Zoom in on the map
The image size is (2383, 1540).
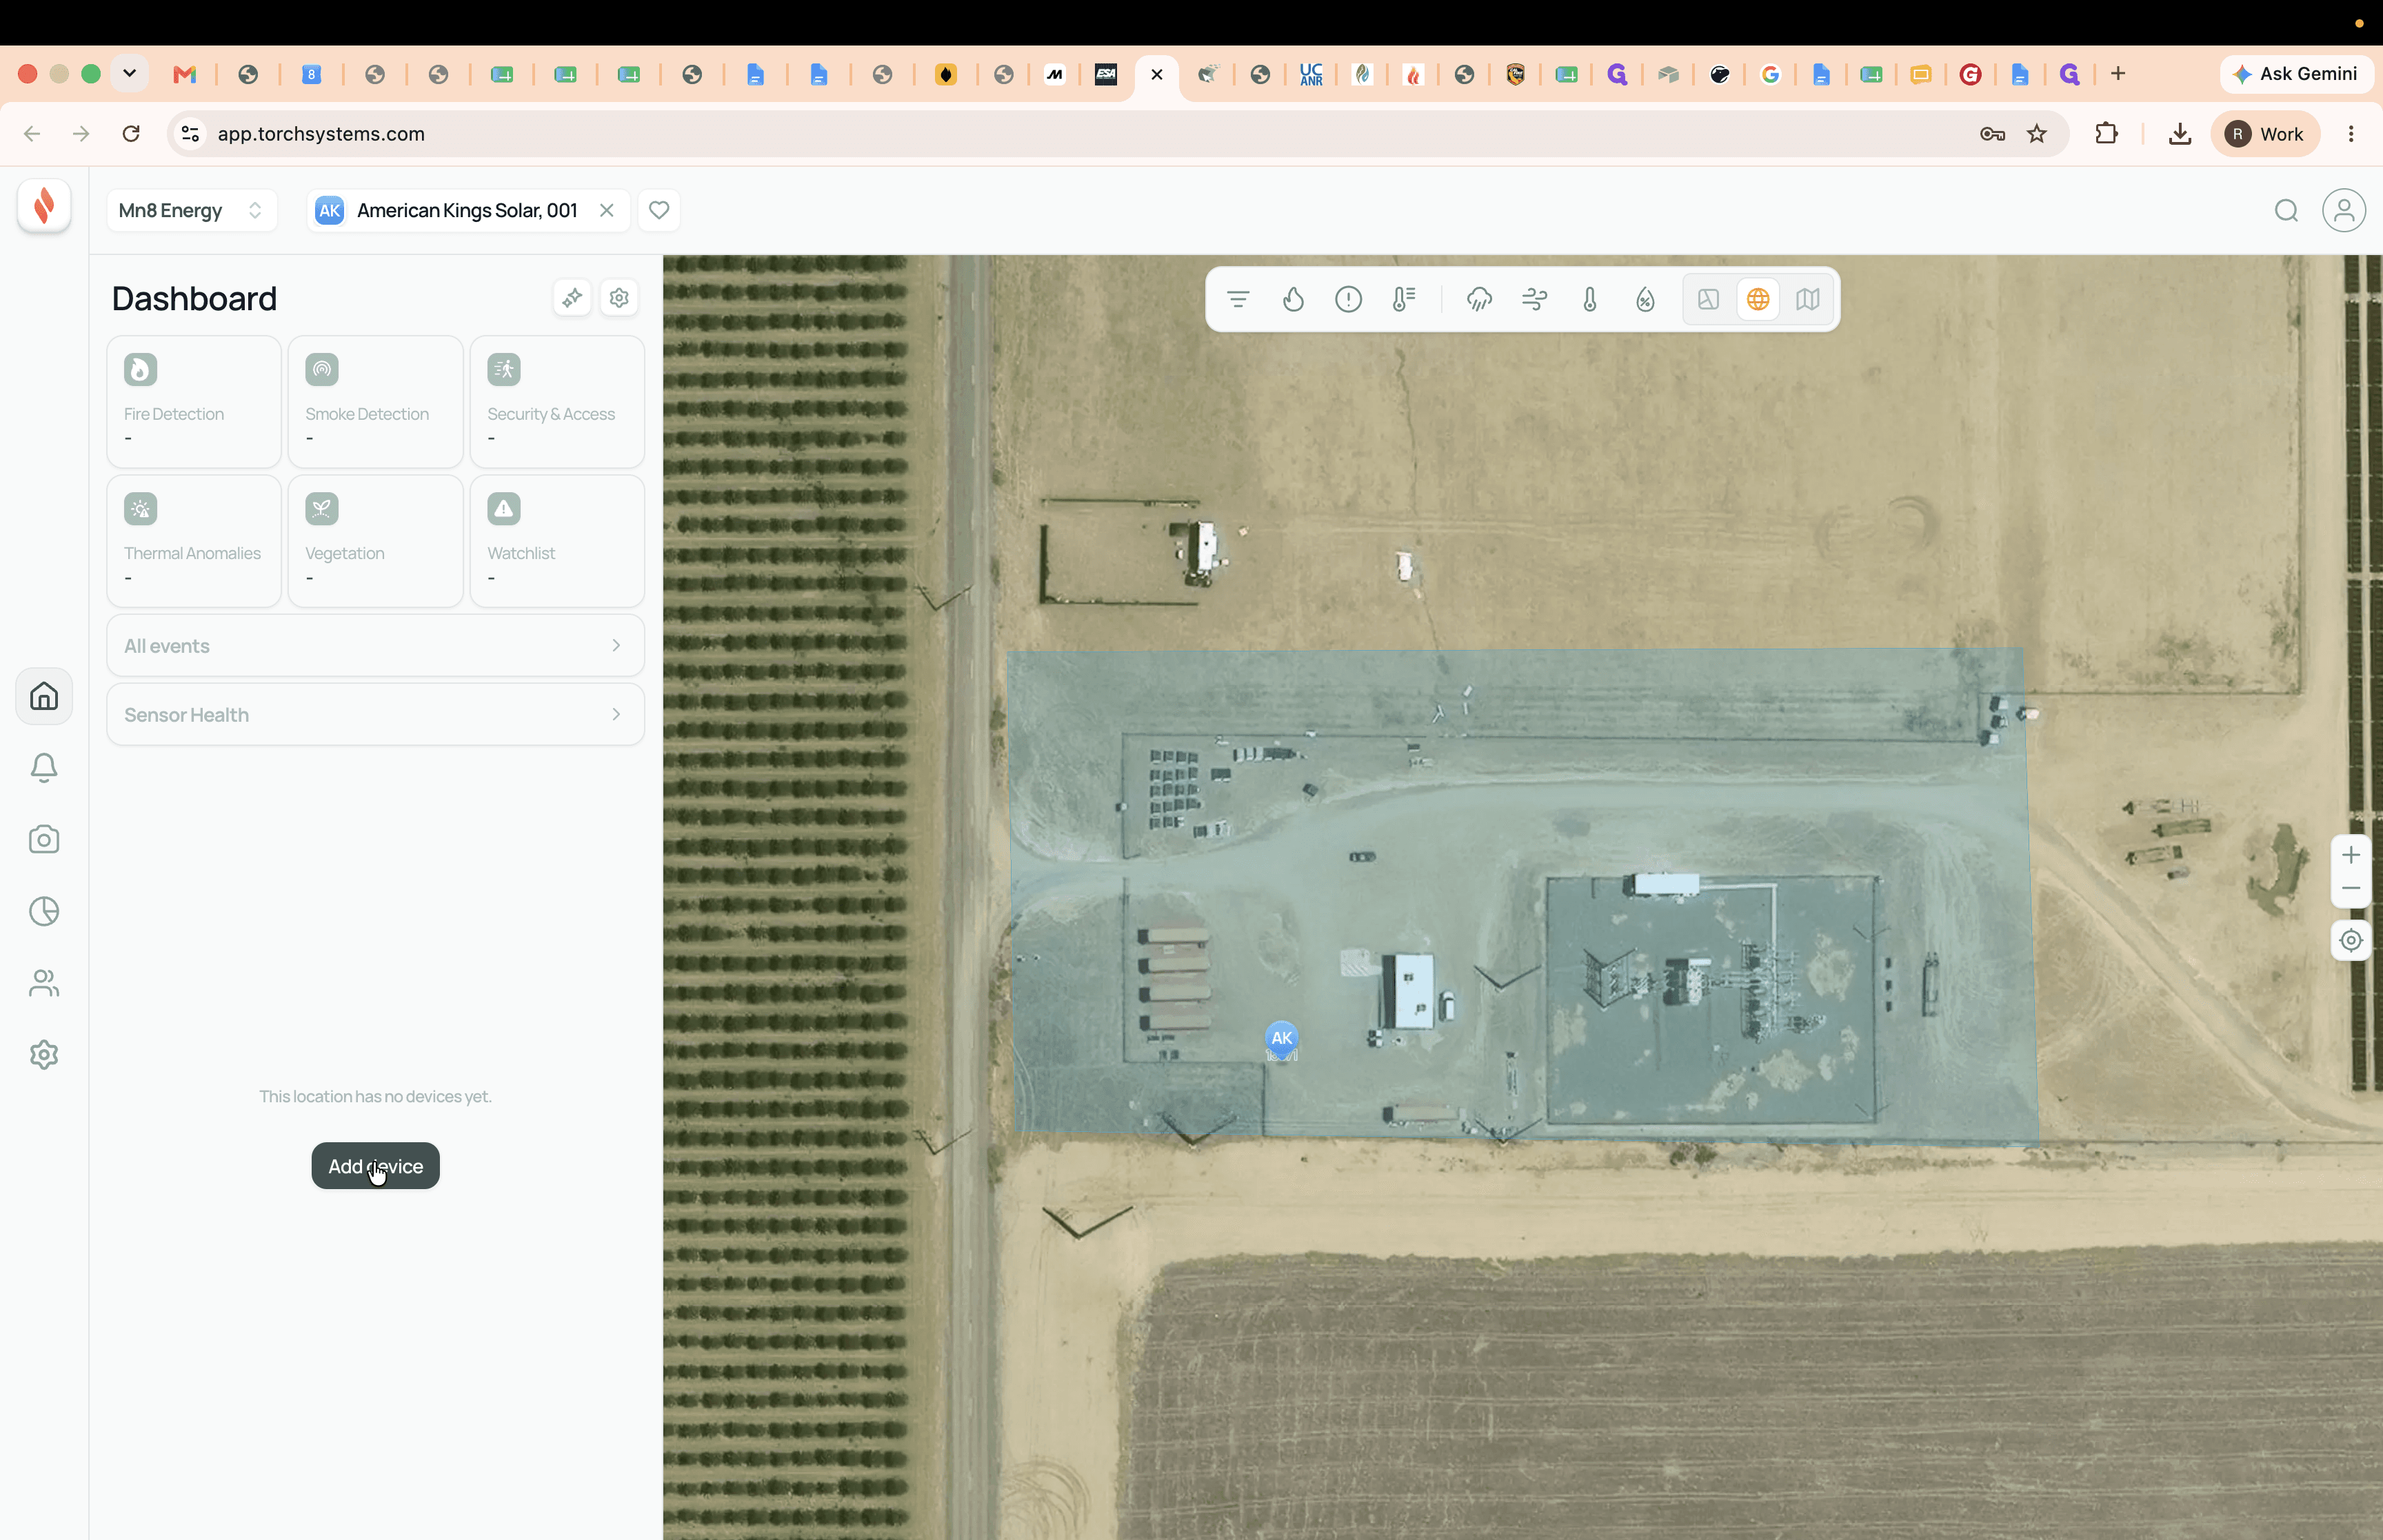[2351, 855]
